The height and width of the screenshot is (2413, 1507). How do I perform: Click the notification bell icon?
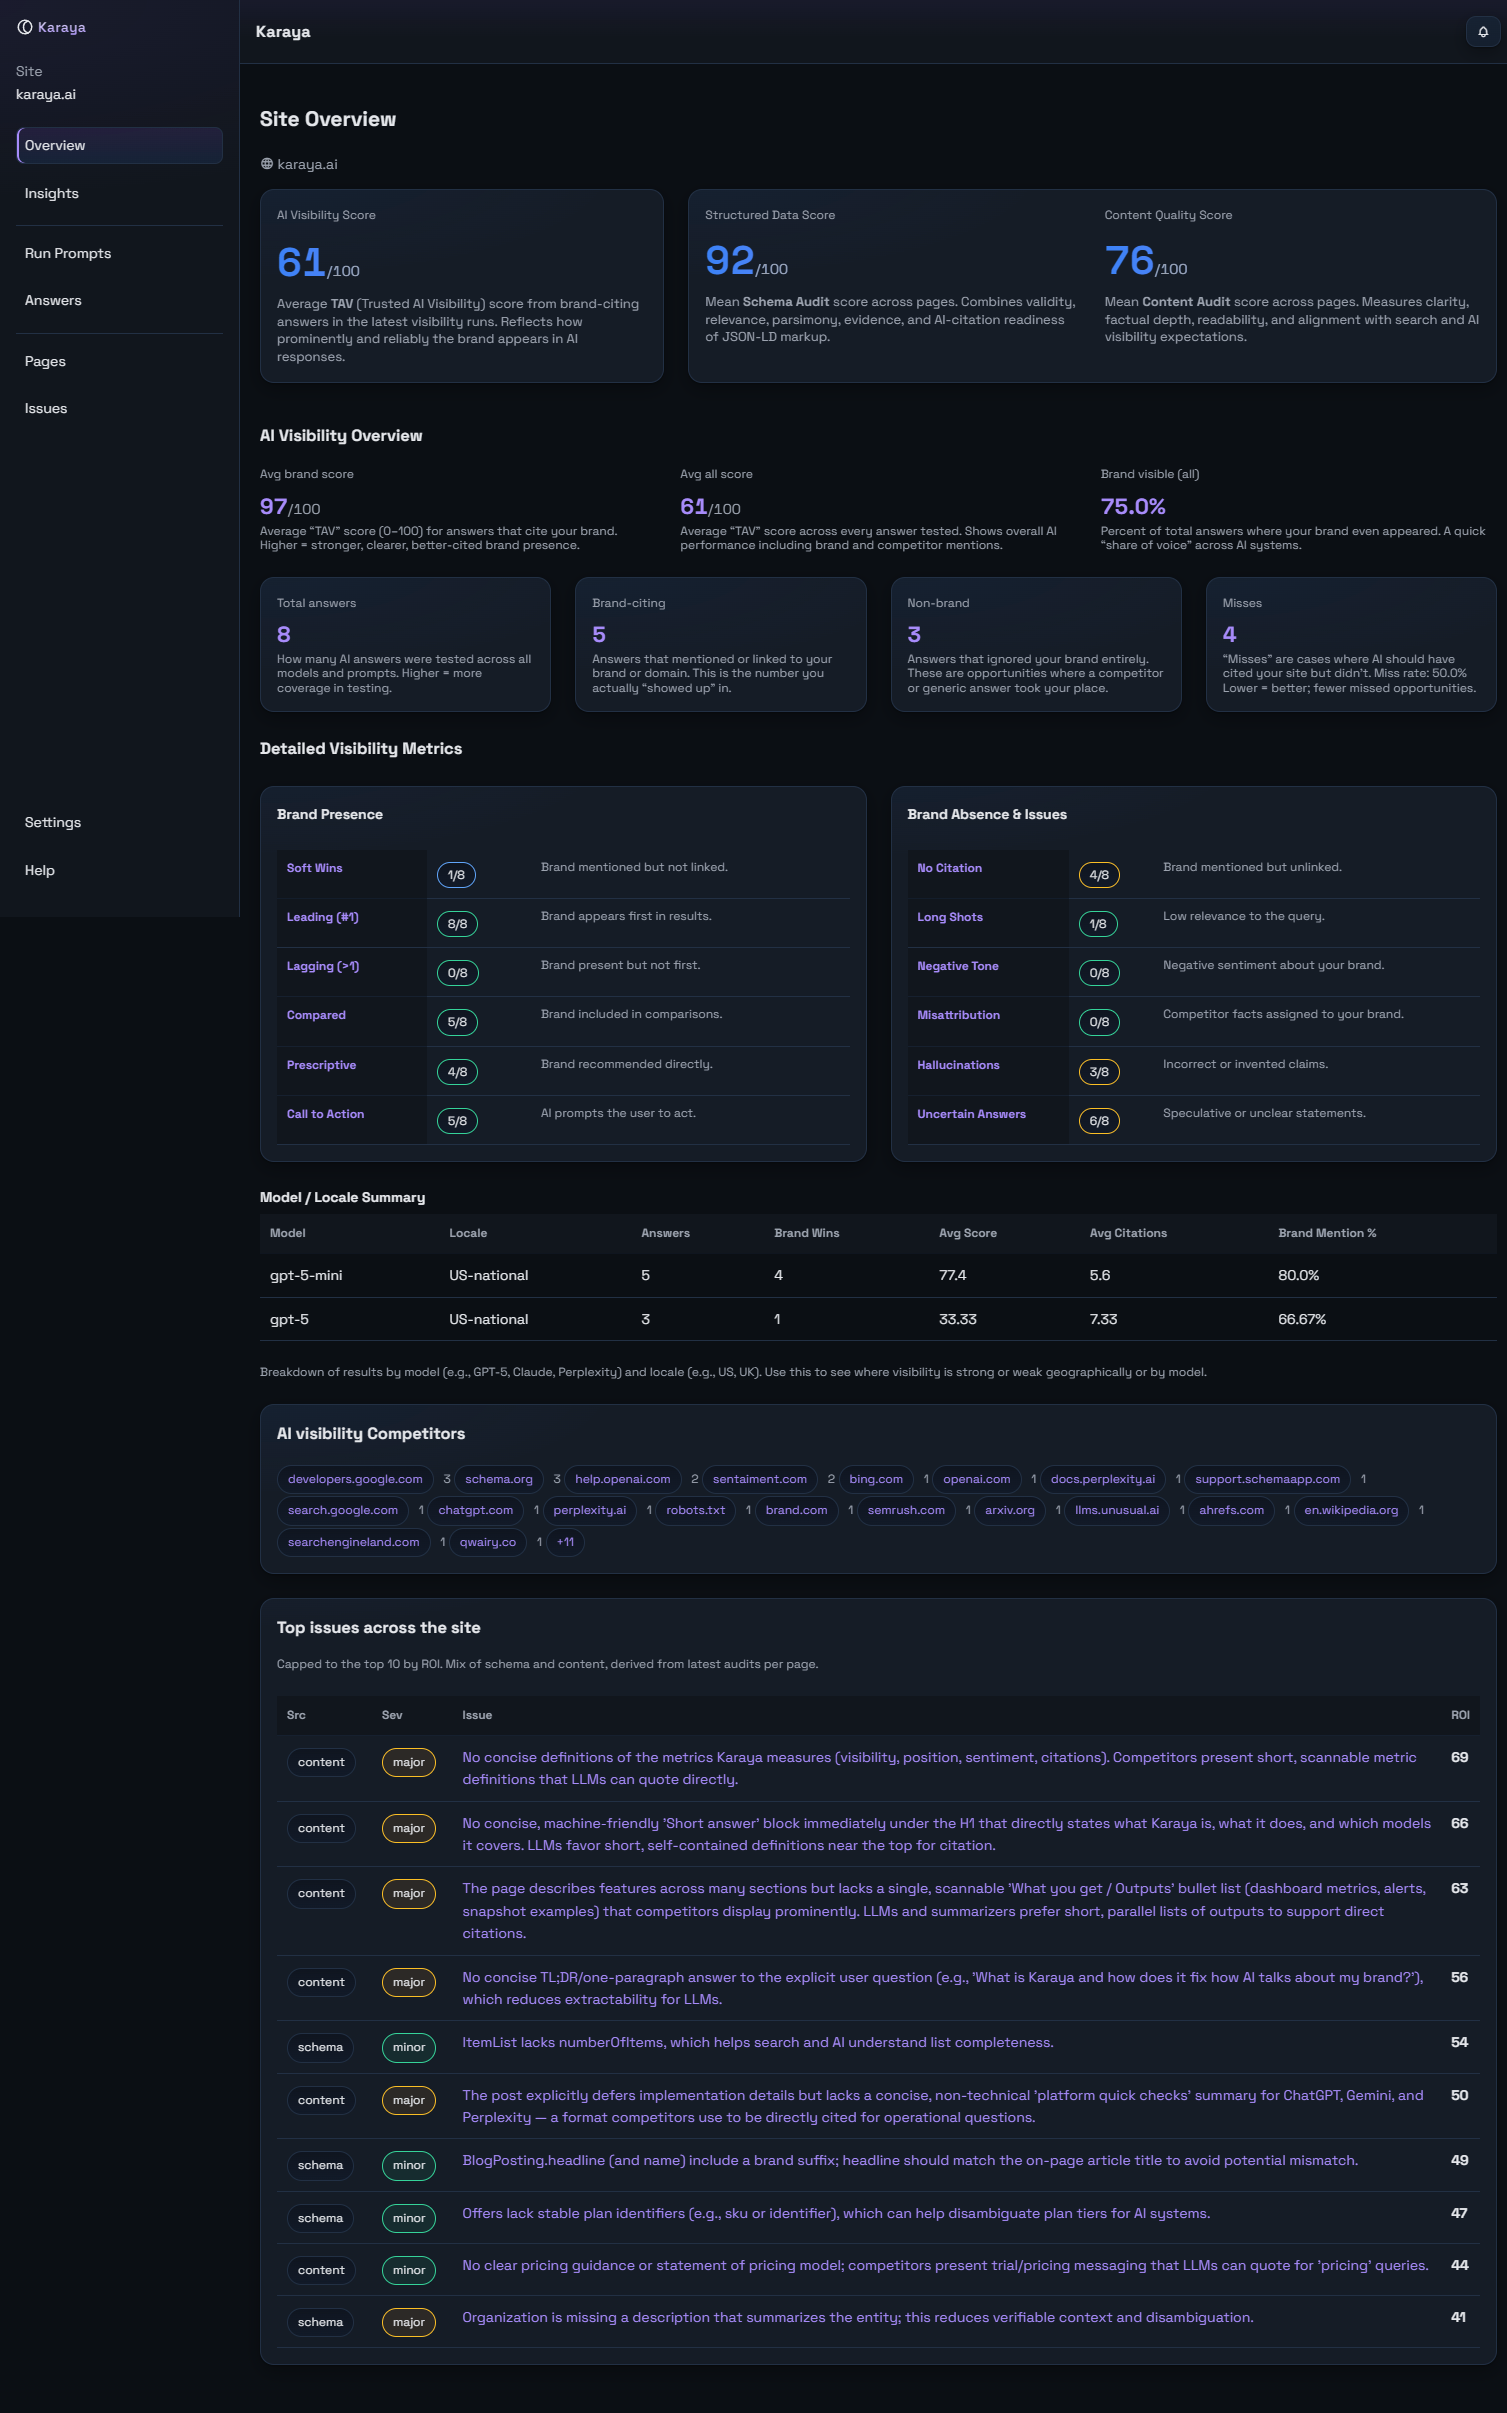(1482, 32)
